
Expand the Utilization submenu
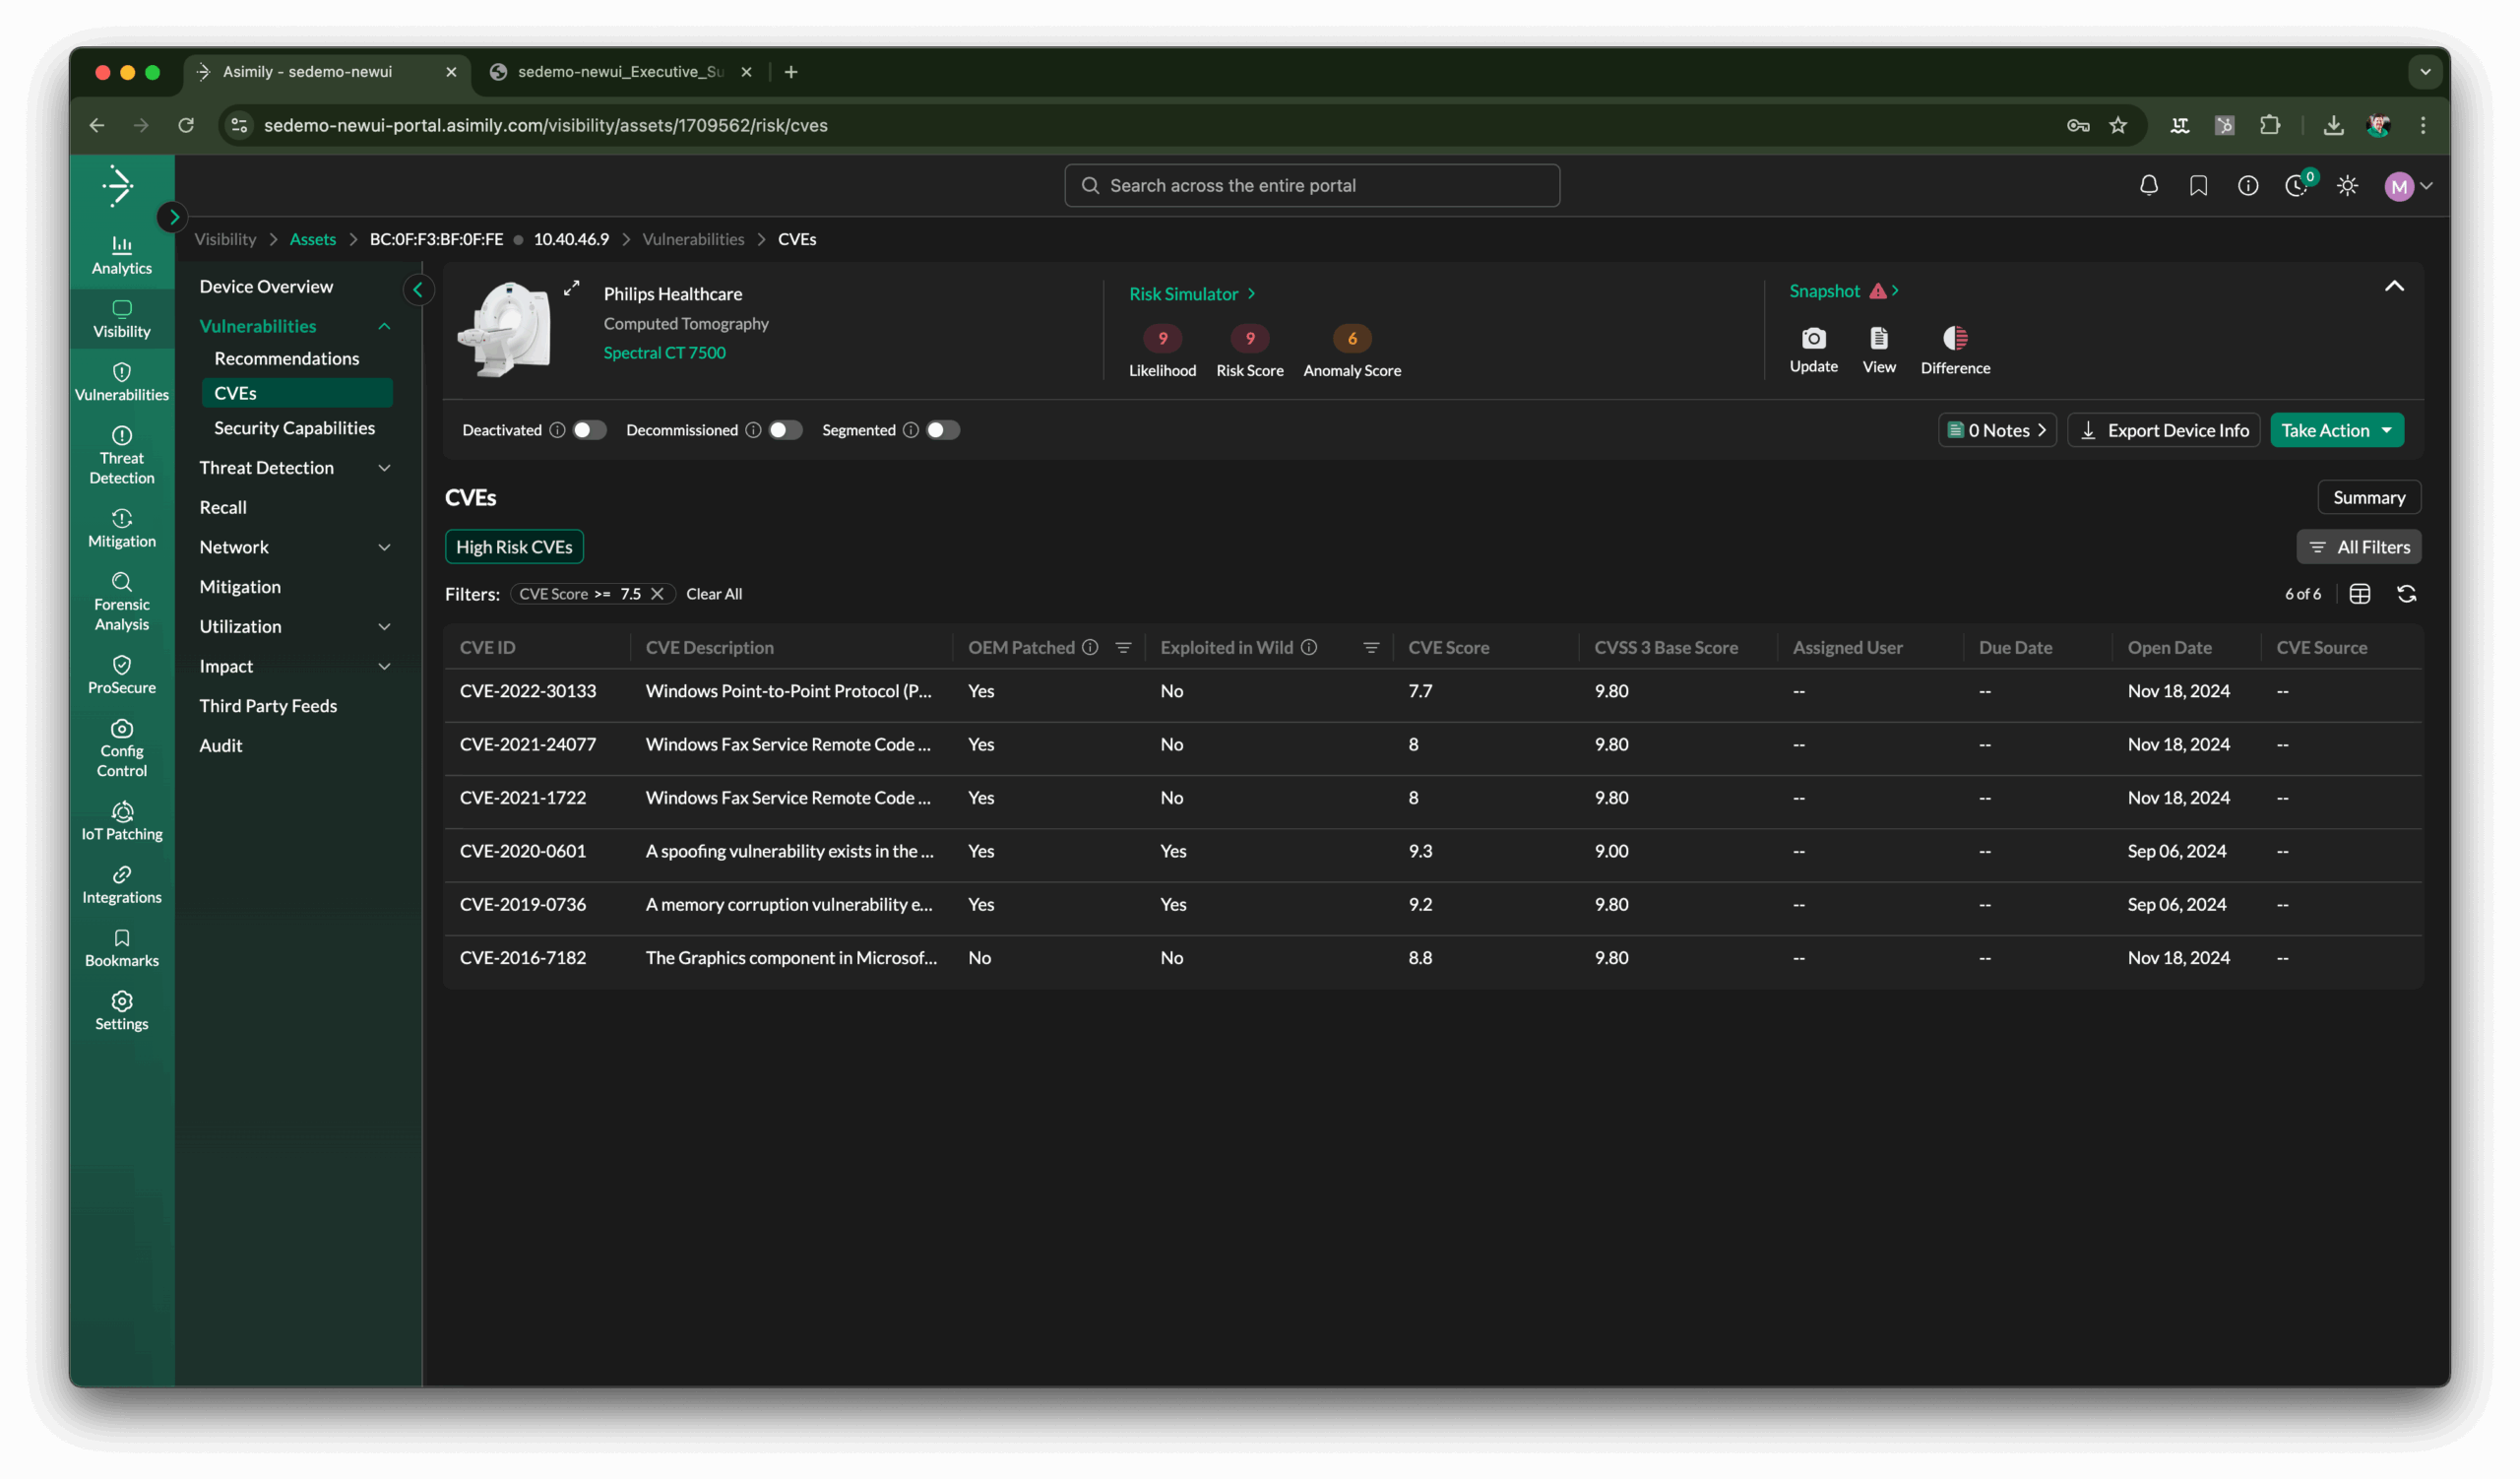(384, 627)
